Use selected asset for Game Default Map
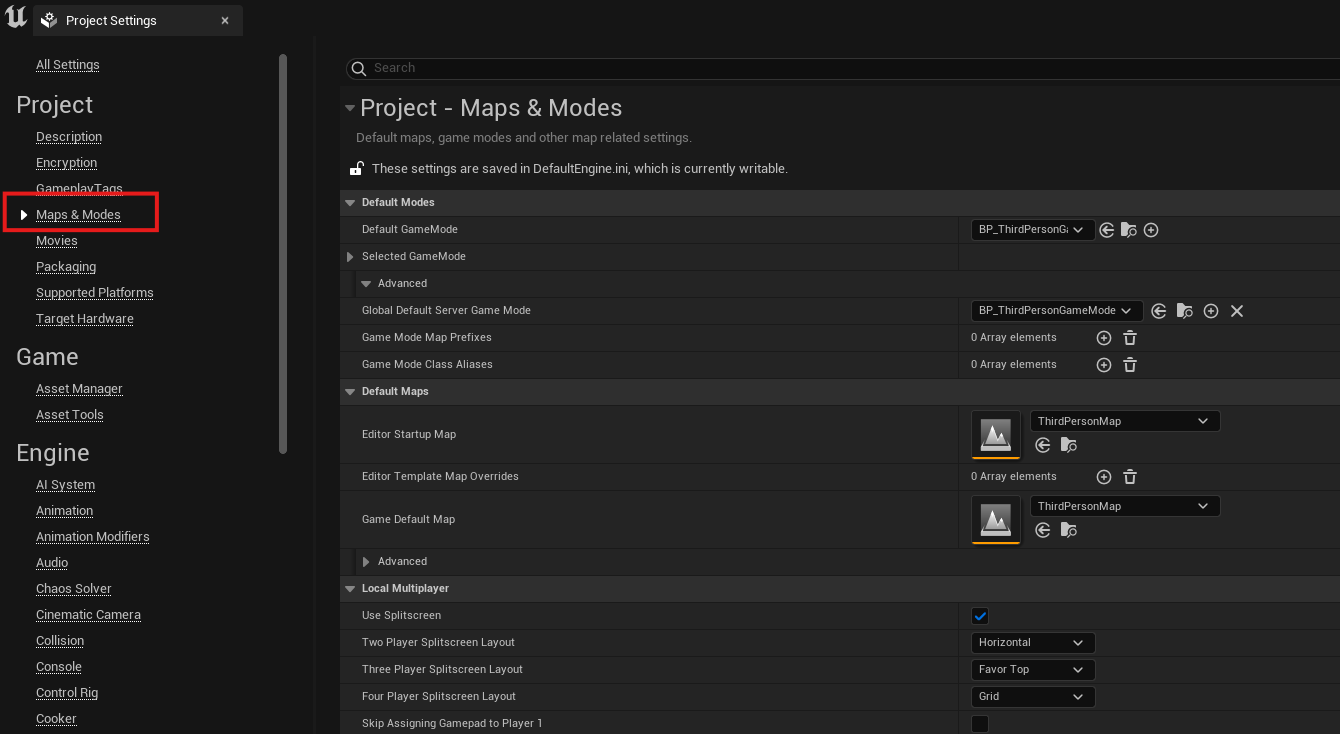Viewport: 1340px width, 734px height. point(1043,530)
